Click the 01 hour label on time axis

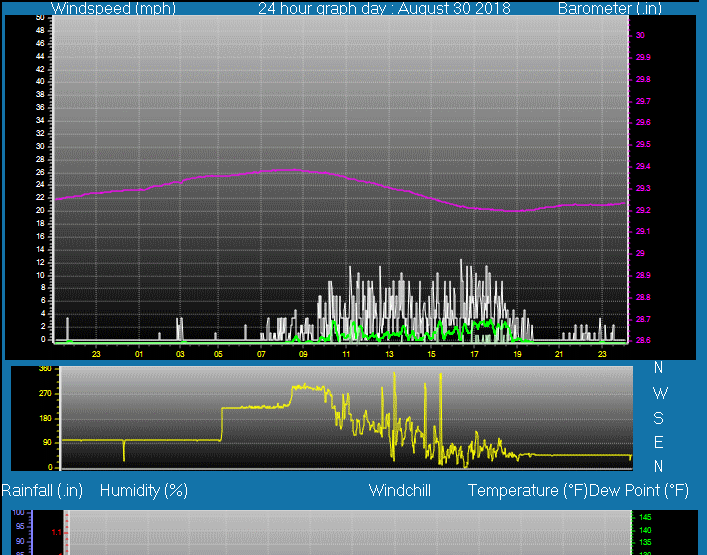(x=139, y=354)
